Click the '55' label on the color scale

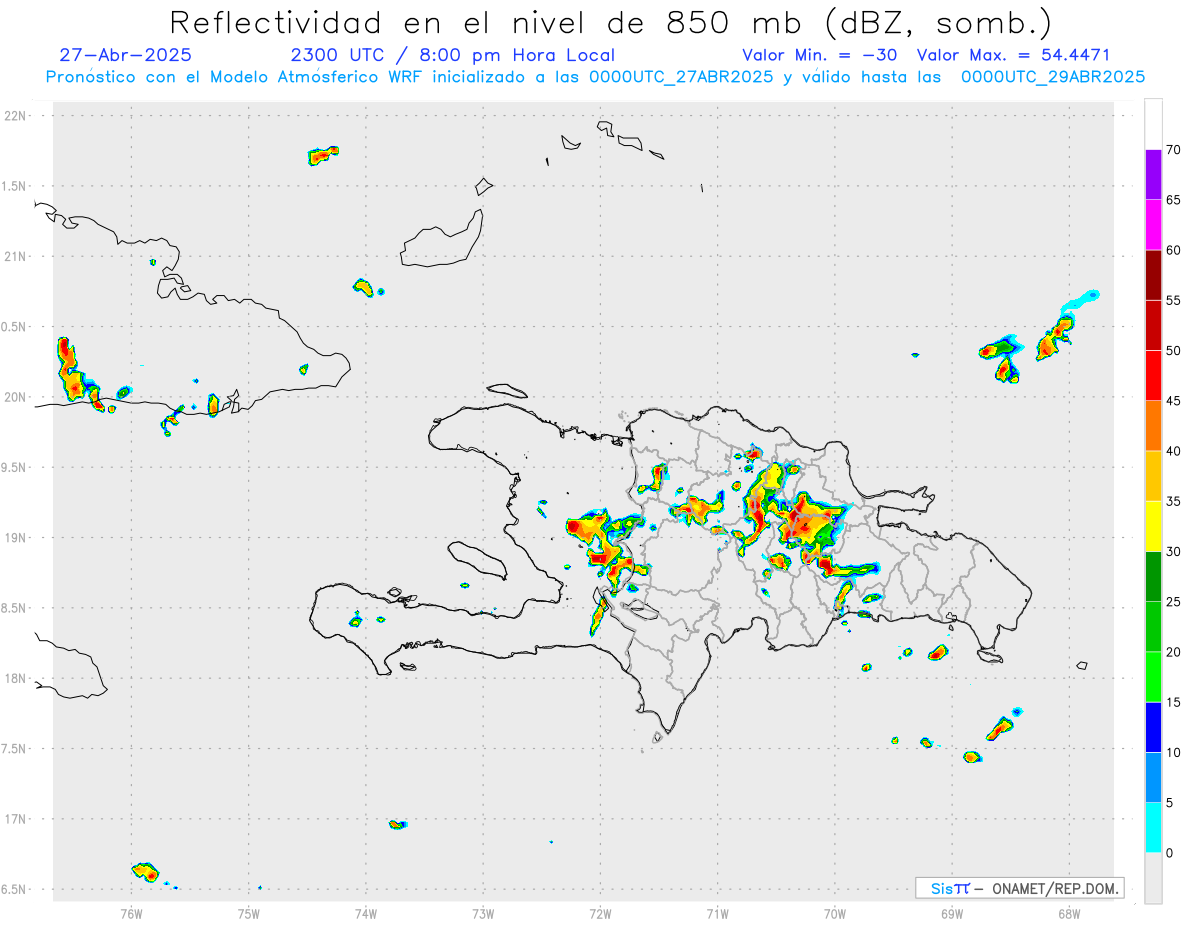[1174, 300]
